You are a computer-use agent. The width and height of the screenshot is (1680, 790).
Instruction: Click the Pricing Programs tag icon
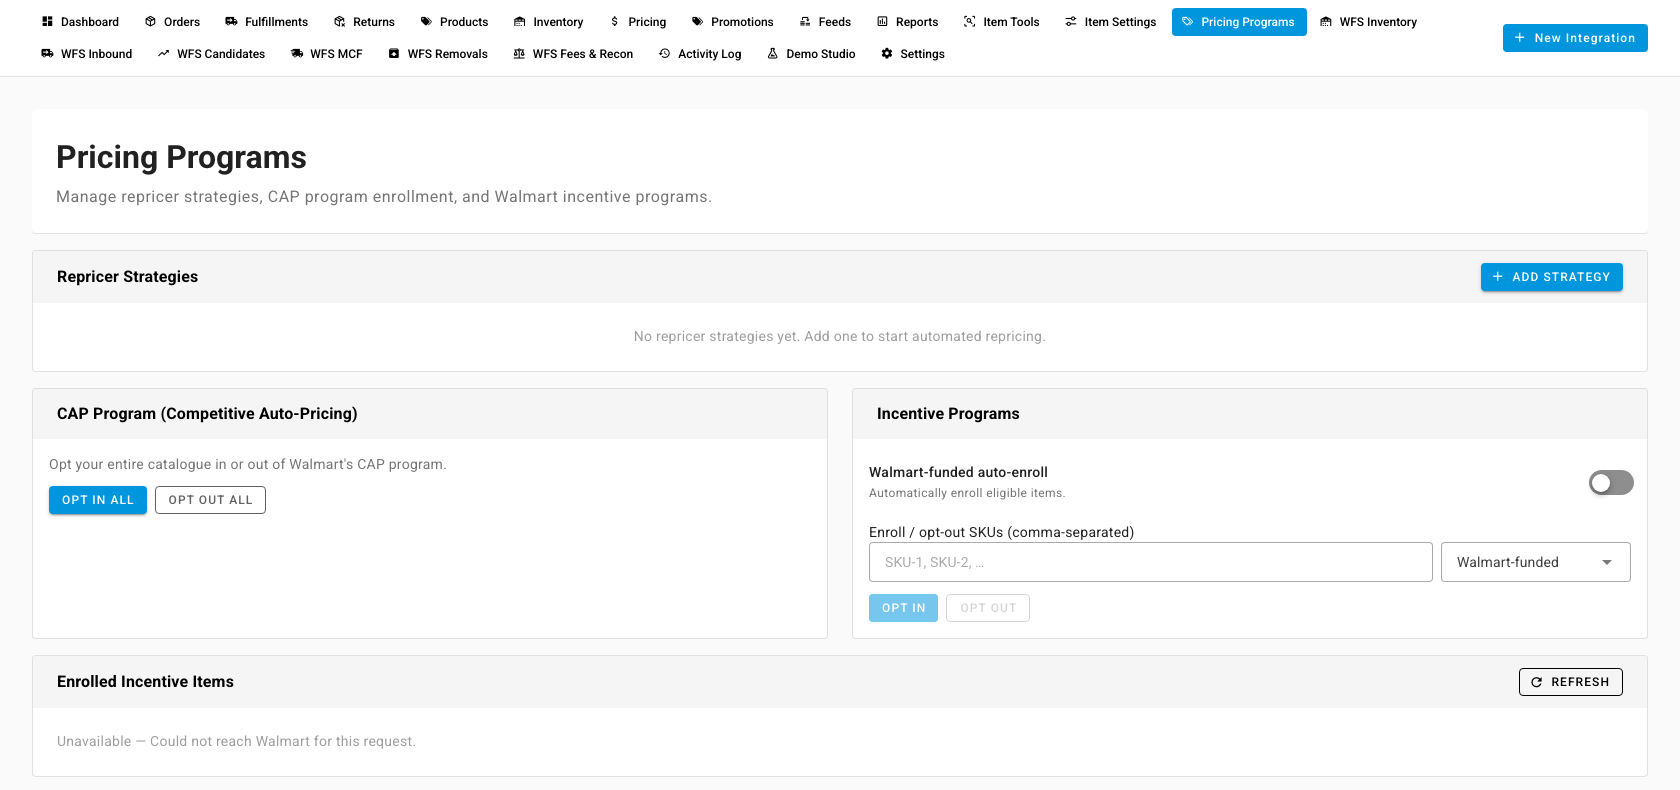pos(1187,21)
